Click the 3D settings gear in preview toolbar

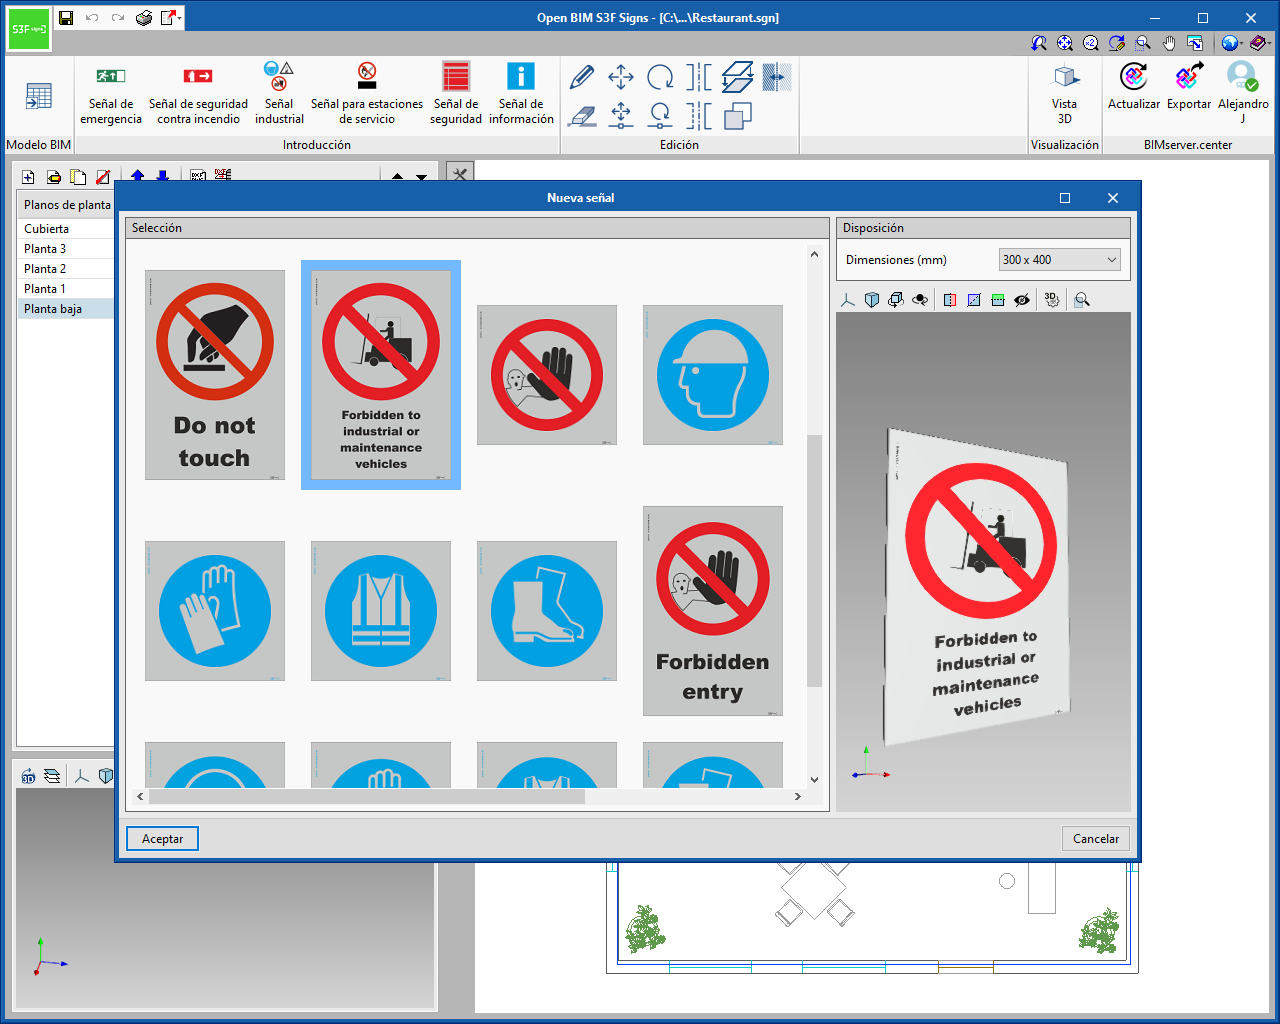coord(1051,299)
